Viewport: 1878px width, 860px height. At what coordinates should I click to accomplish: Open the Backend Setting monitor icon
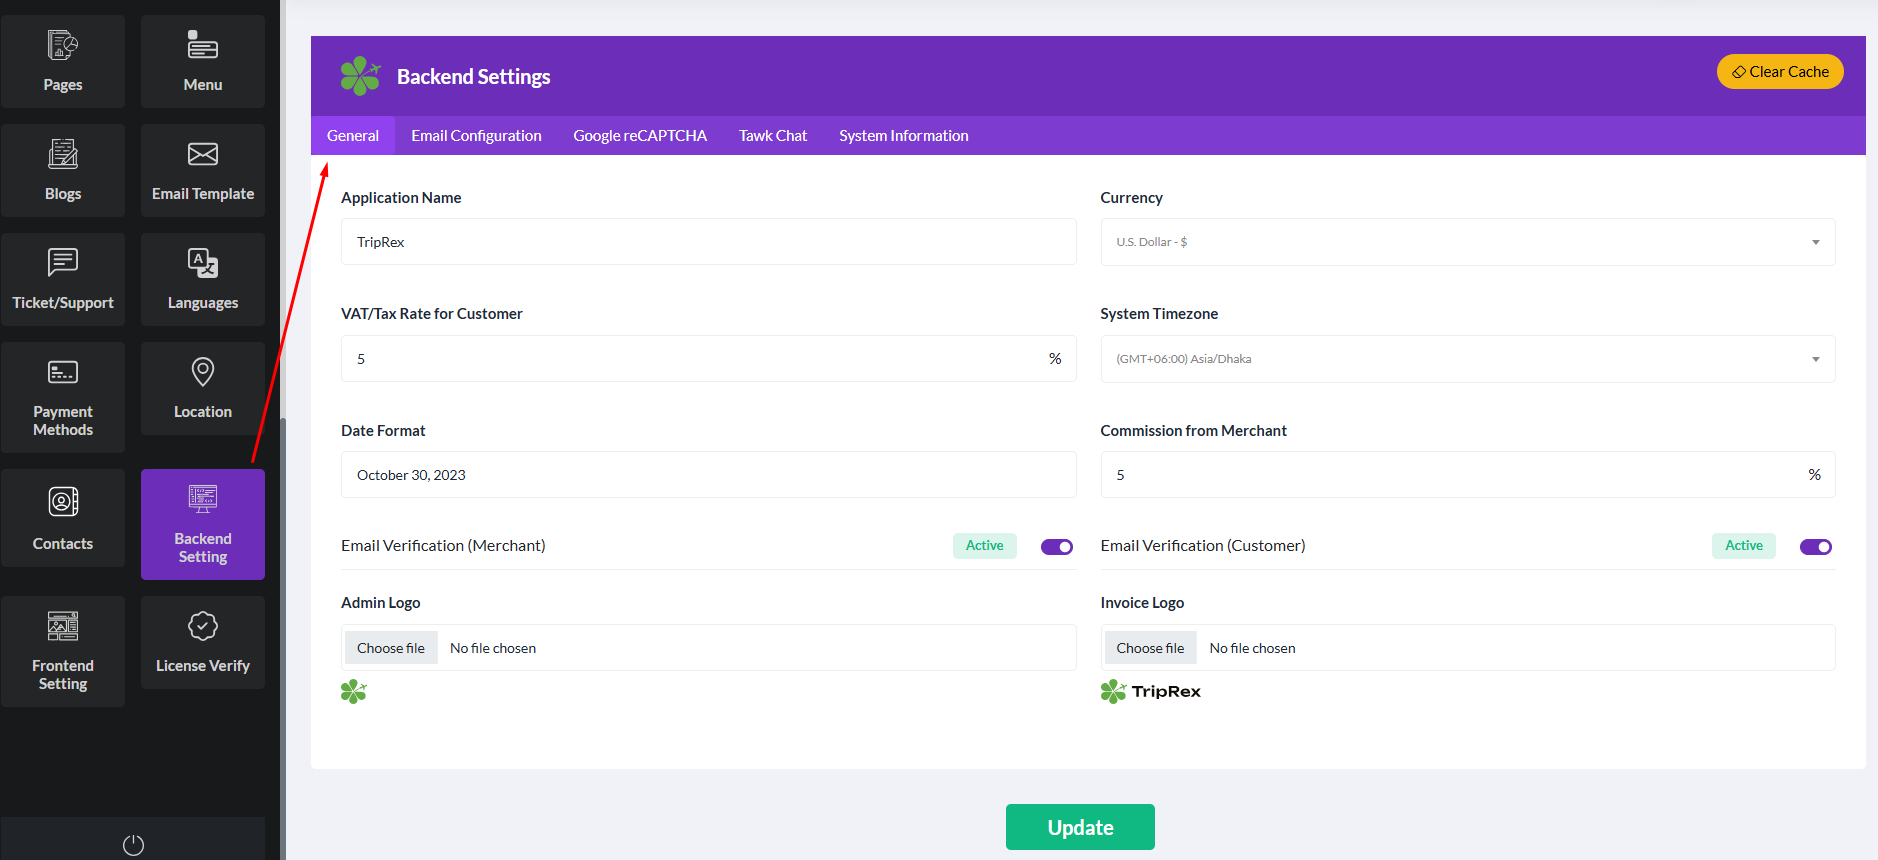coord(203,498)
